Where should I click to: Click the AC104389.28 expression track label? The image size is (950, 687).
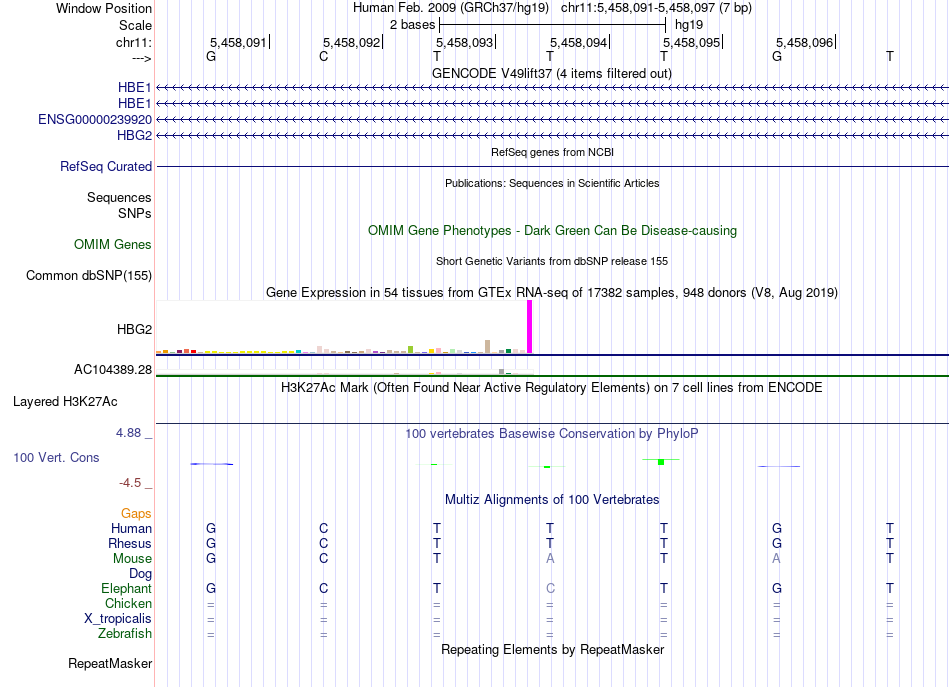click(113, 370)
